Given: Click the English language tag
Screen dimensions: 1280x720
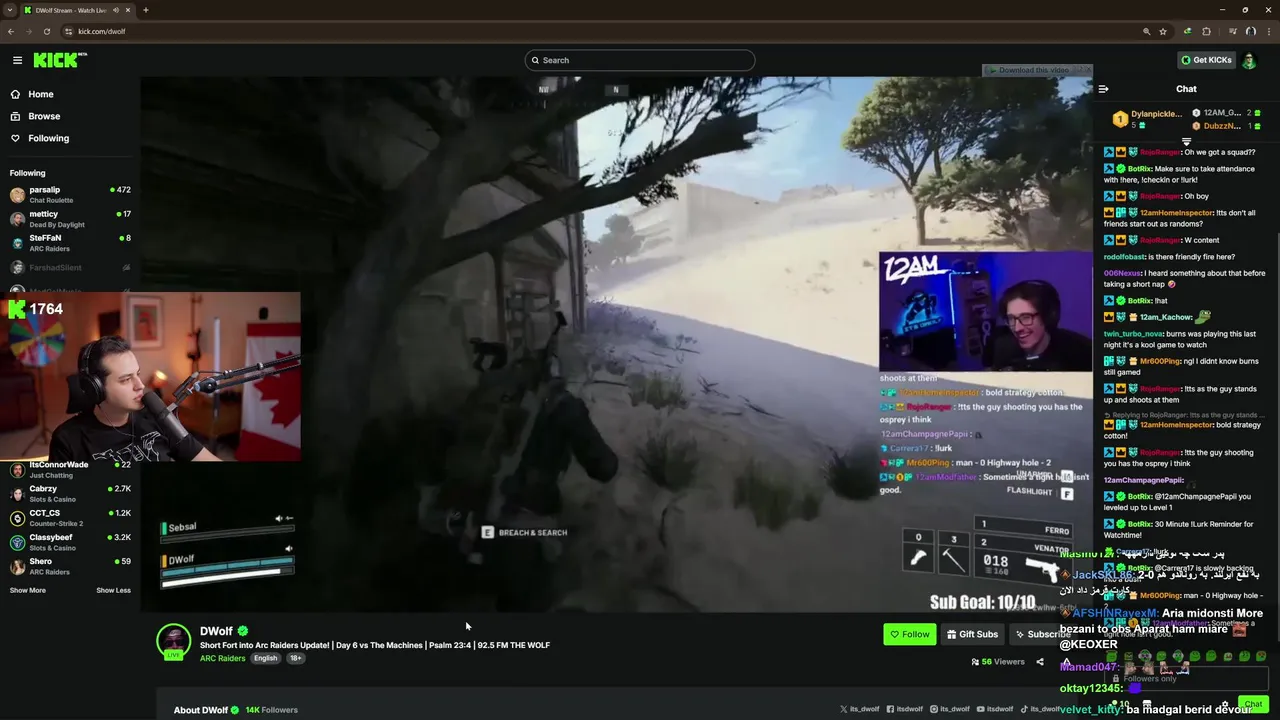Looking at the screenshot, I should pyautogui.click(x=265, y=658).
